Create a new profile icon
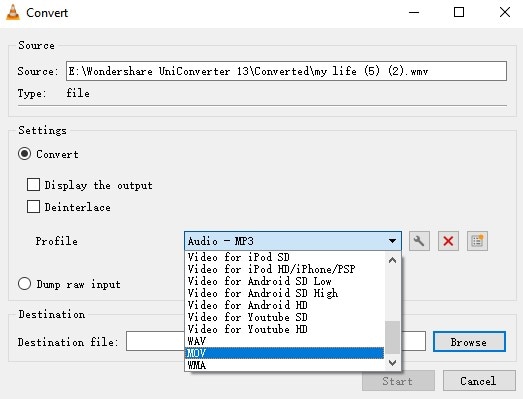 coord(477,241)
